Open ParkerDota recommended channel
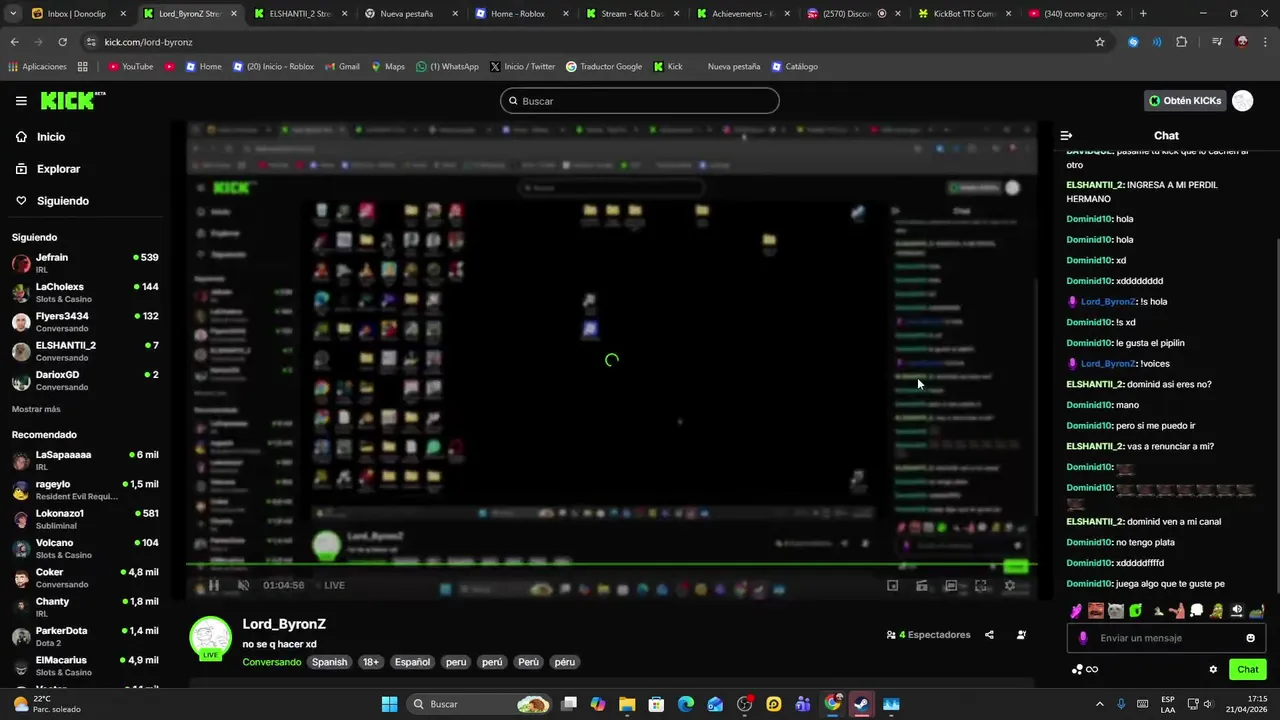The height and width of the screenshot is (720, 1280). 85,636
